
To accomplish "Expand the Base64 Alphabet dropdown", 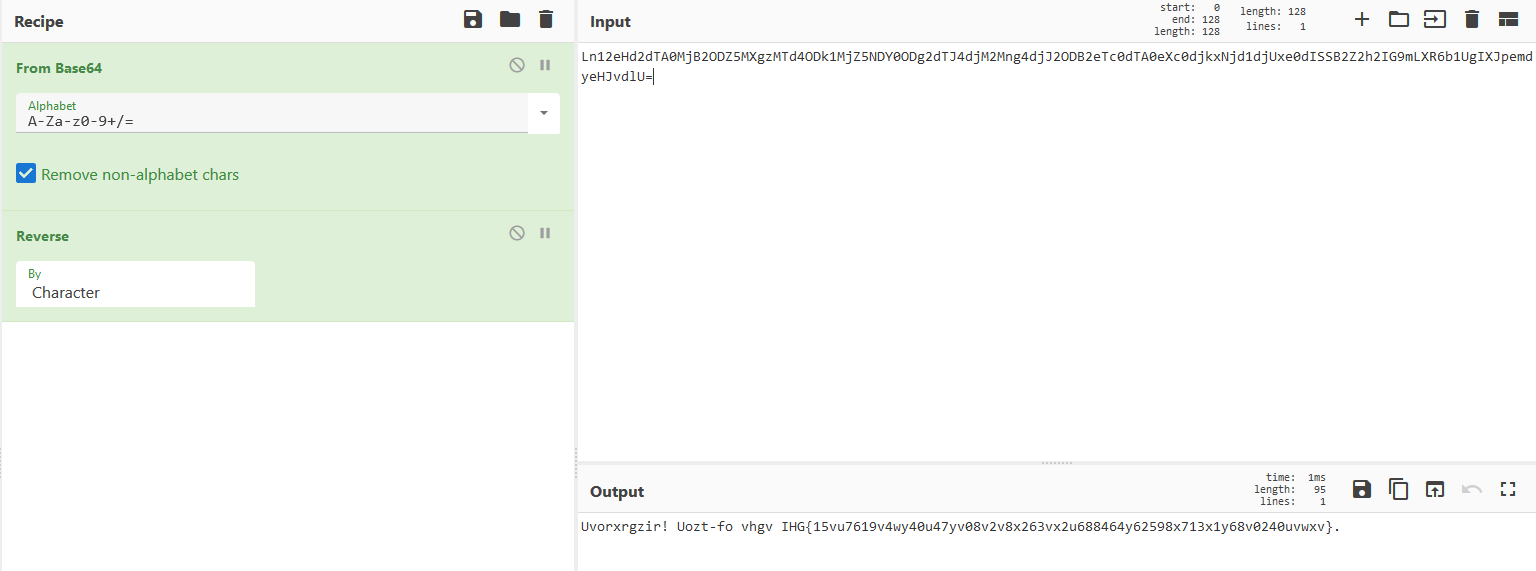I will (543, 113).
